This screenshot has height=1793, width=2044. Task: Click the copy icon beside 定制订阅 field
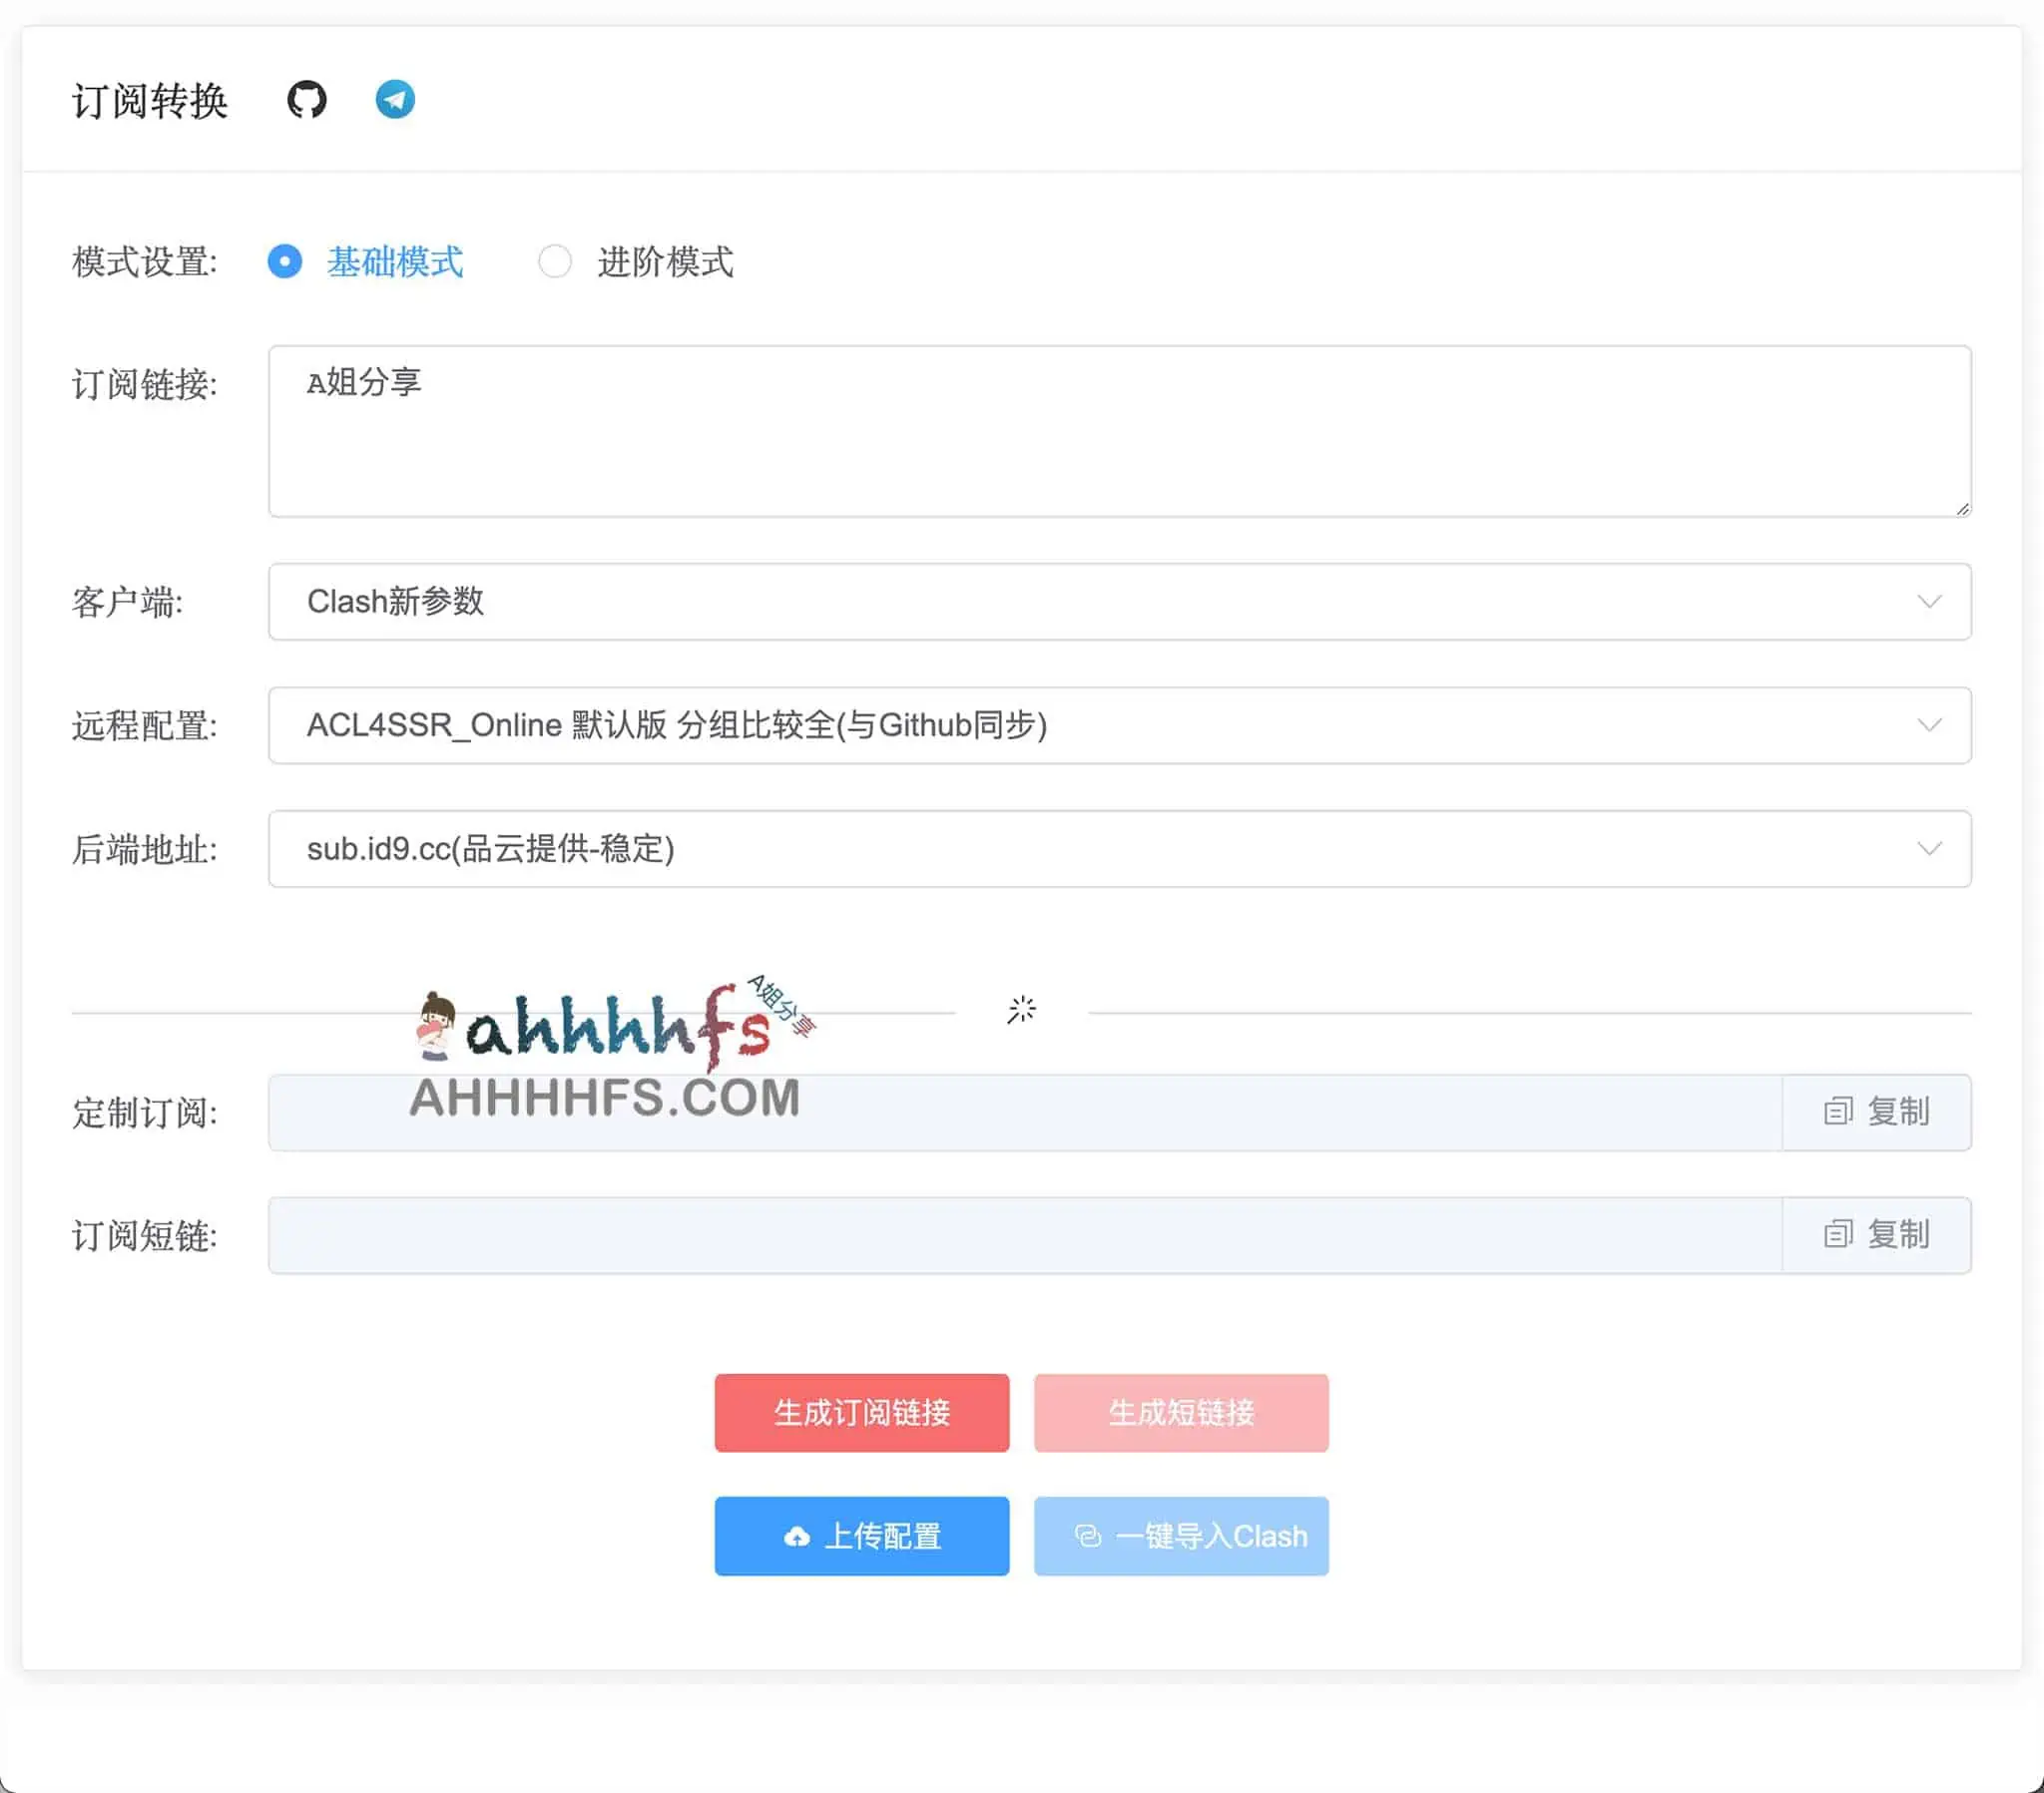click(1840, 1112)
